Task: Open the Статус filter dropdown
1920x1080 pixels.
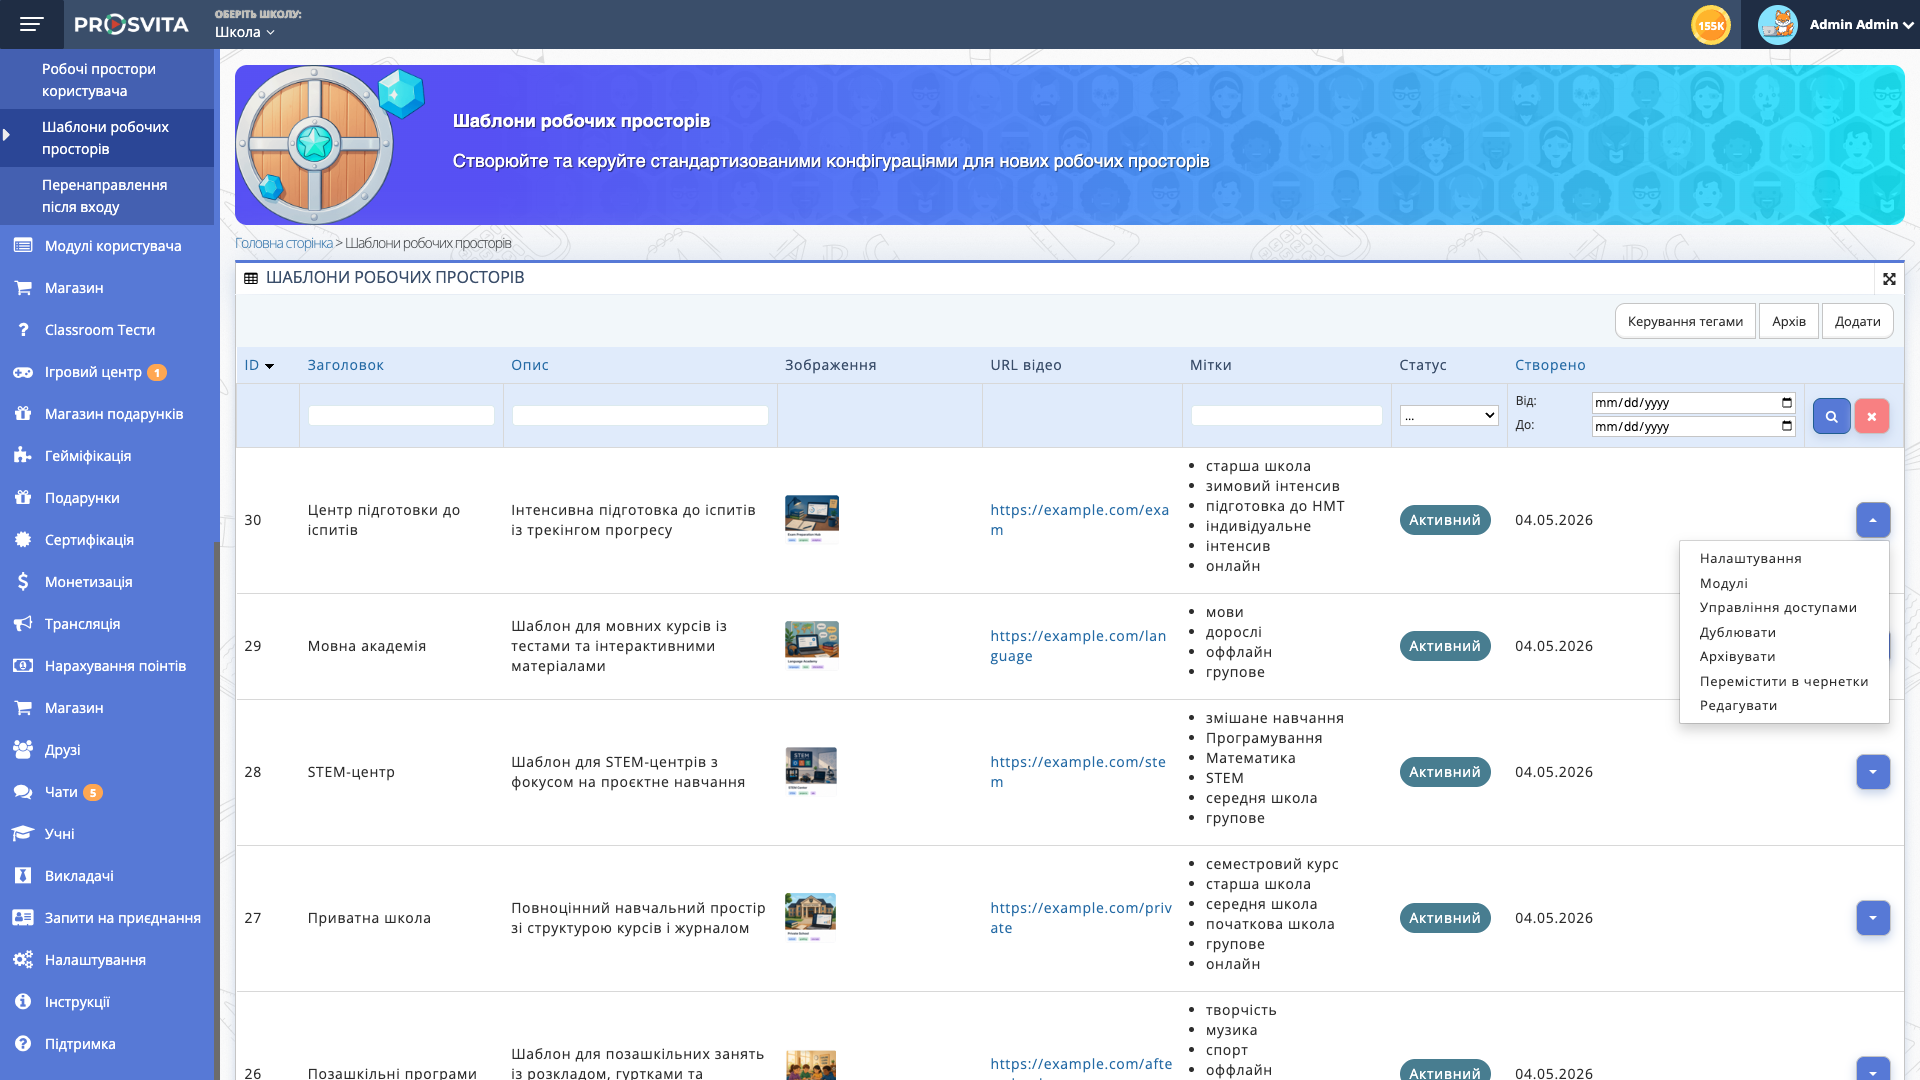Action: (1449, 416)
